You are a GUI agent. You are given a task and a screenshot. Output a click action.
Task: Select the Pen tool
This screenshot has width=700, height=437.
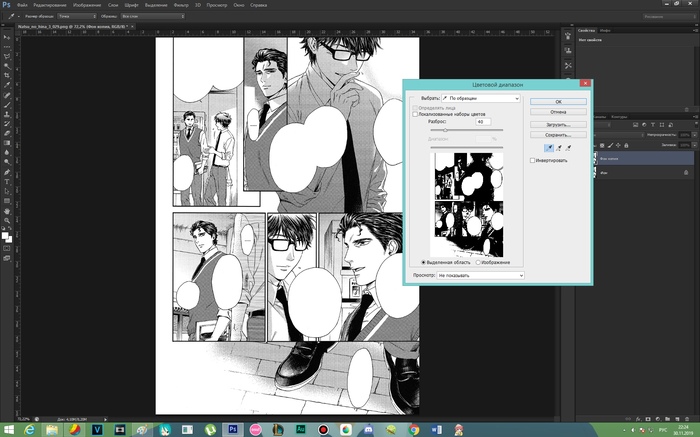click(7, 172)
